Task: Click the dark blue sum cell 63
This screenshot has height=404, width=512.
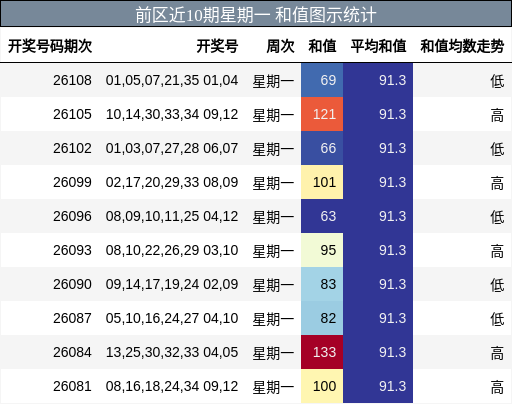Action: click(322, 216)
